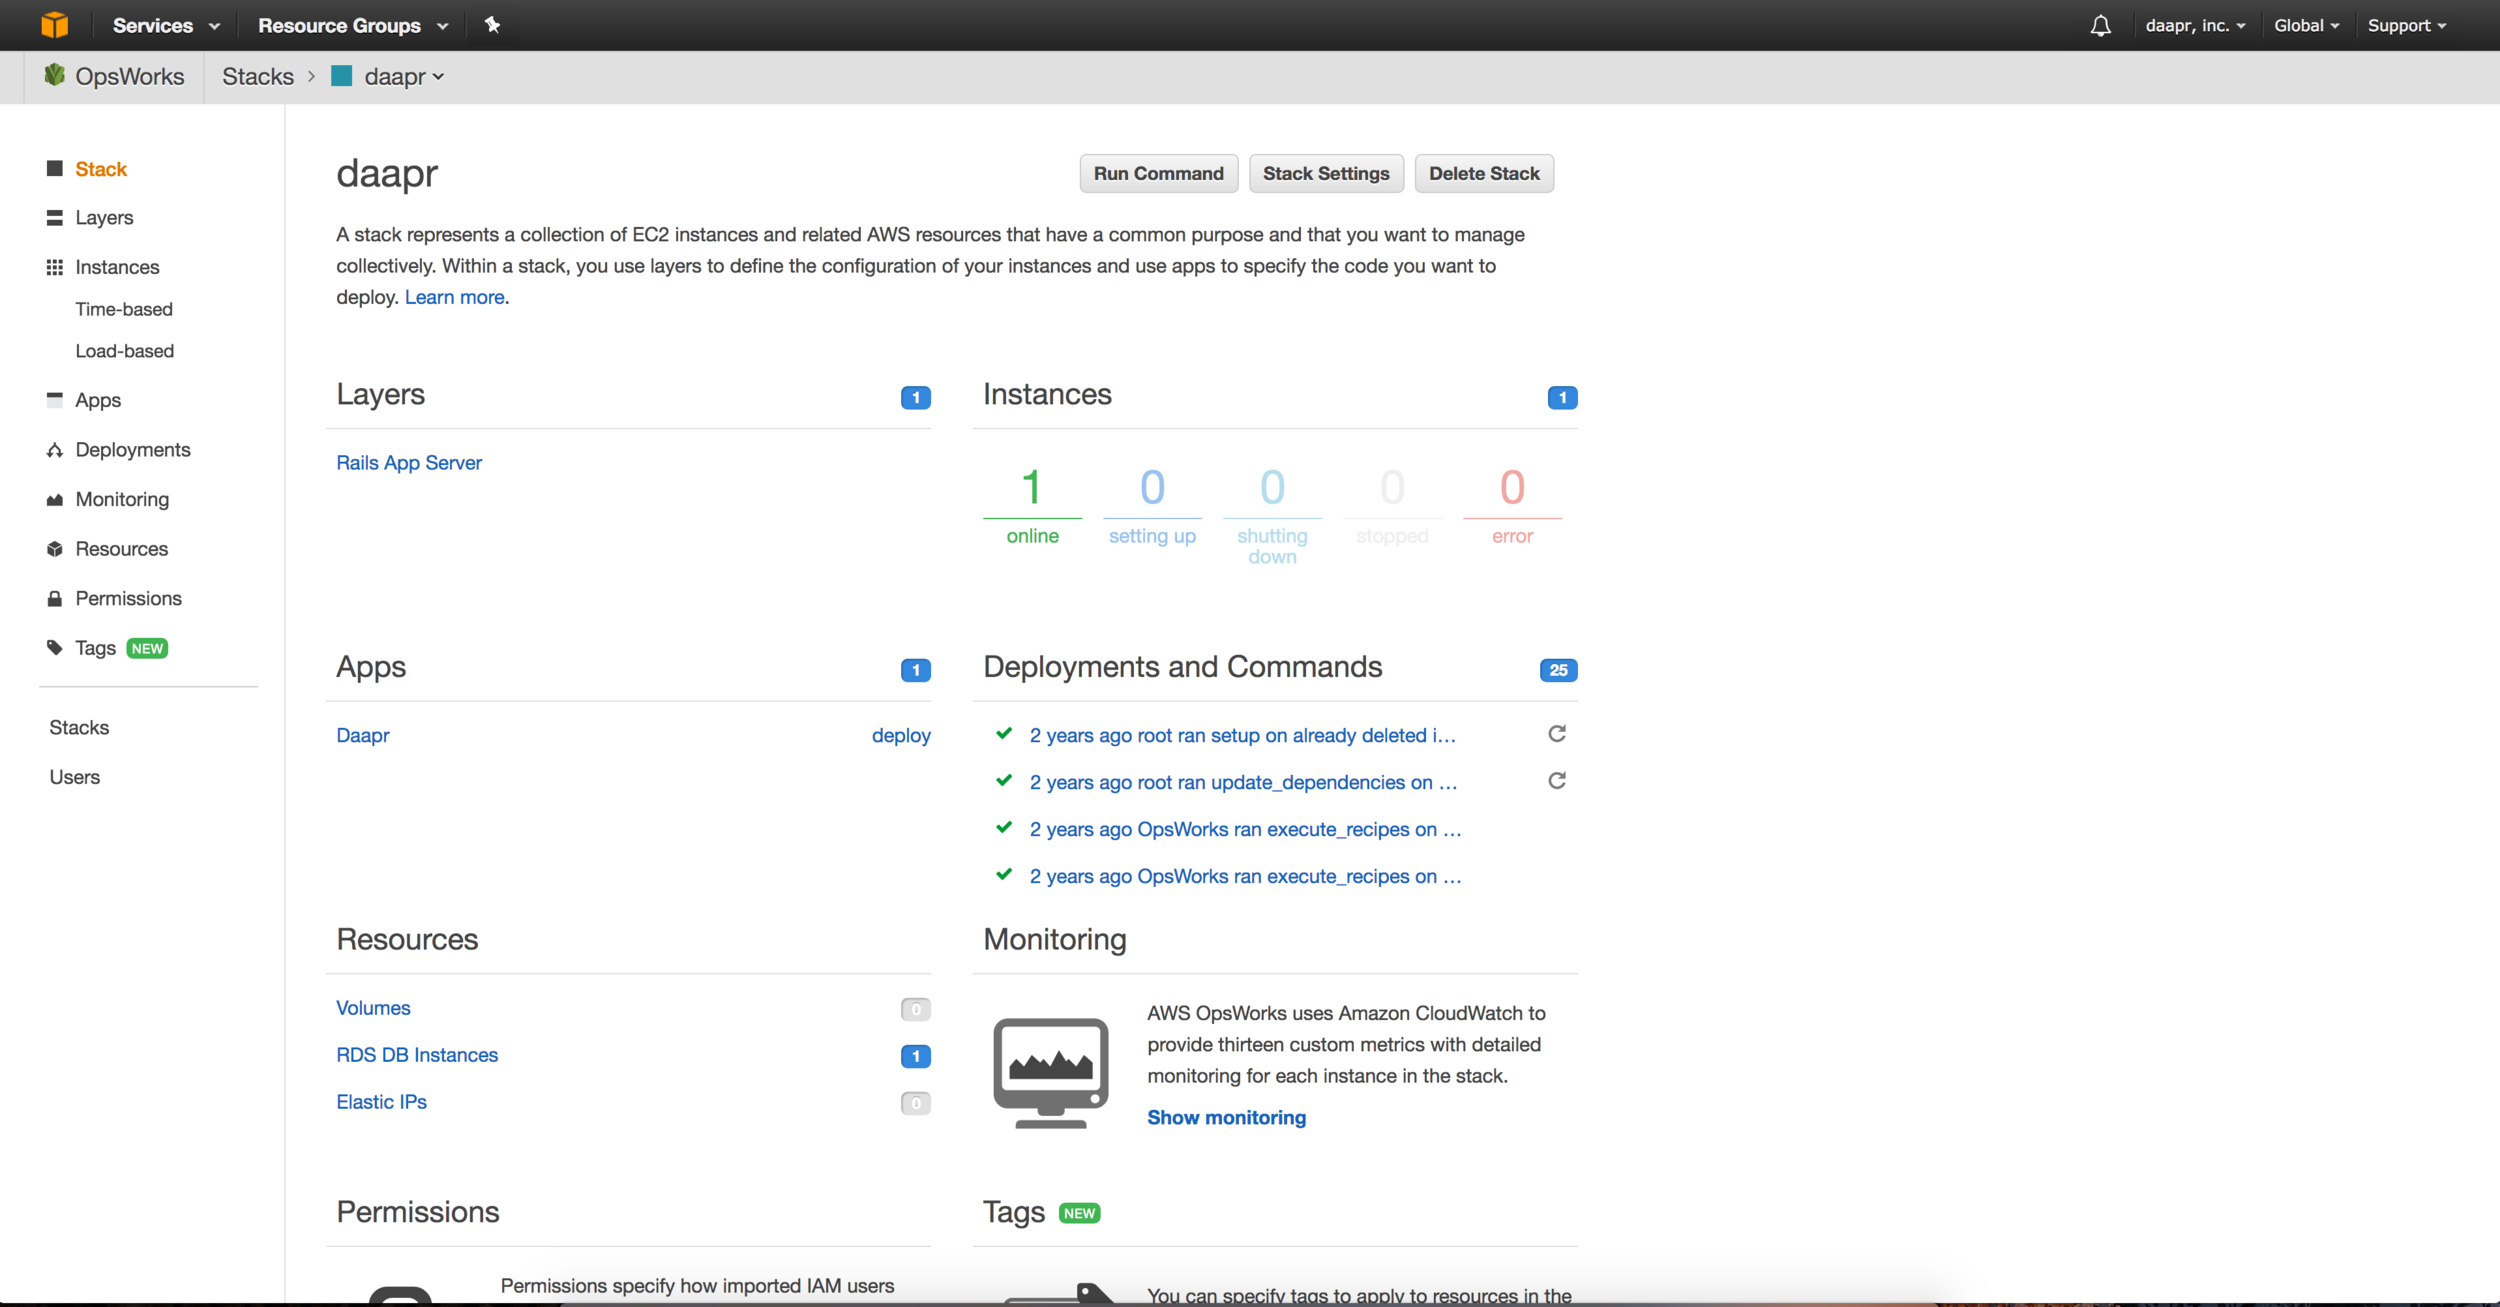Open Tags in the sidebar
Screen dimensions: 2500x1307
[96, 648]
